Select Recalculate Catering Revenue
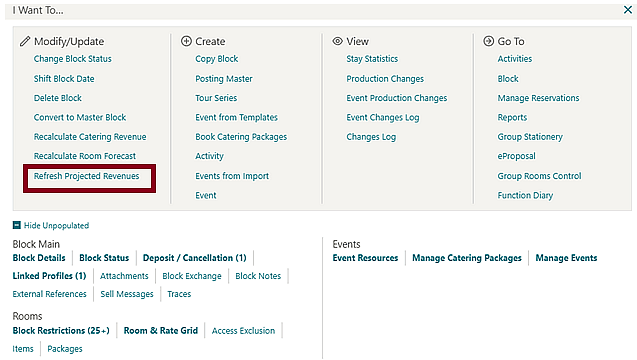This screenshot has width=637, height=360. tap(90, 137)
